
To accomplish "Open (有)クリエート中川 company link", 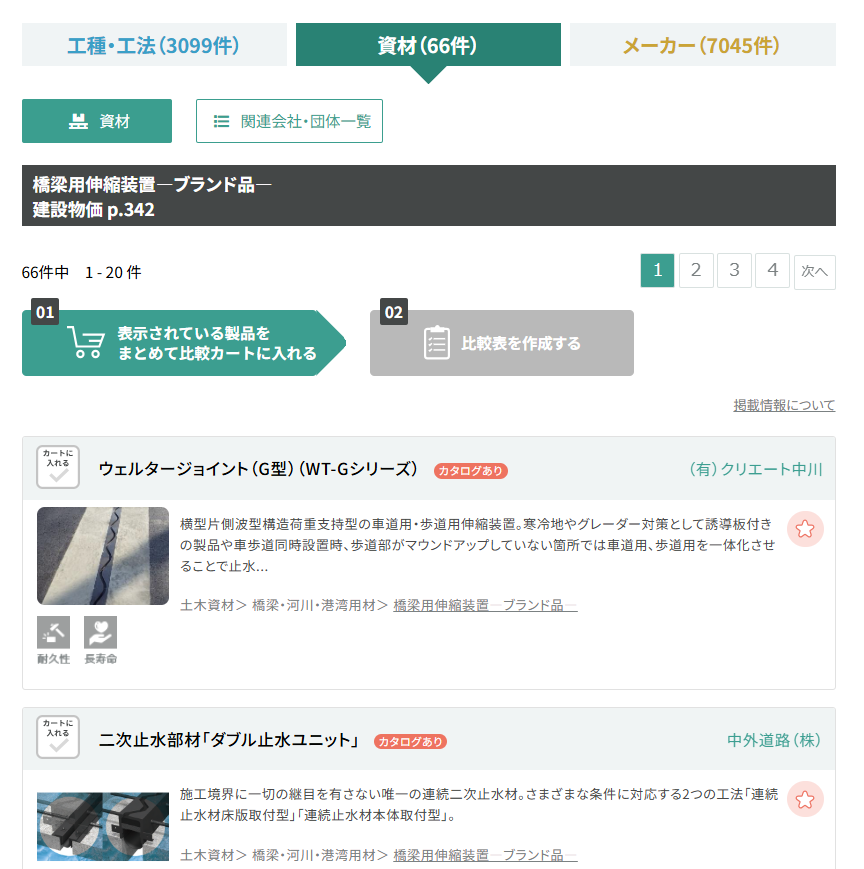I will [755, 469].
